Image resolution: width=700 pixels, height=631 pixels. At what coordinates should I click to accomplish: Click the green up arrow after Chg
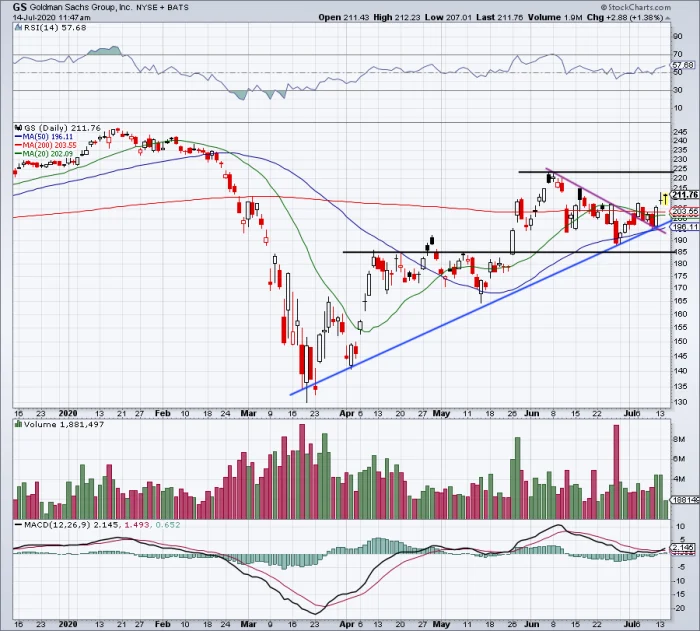pos(667,18)
